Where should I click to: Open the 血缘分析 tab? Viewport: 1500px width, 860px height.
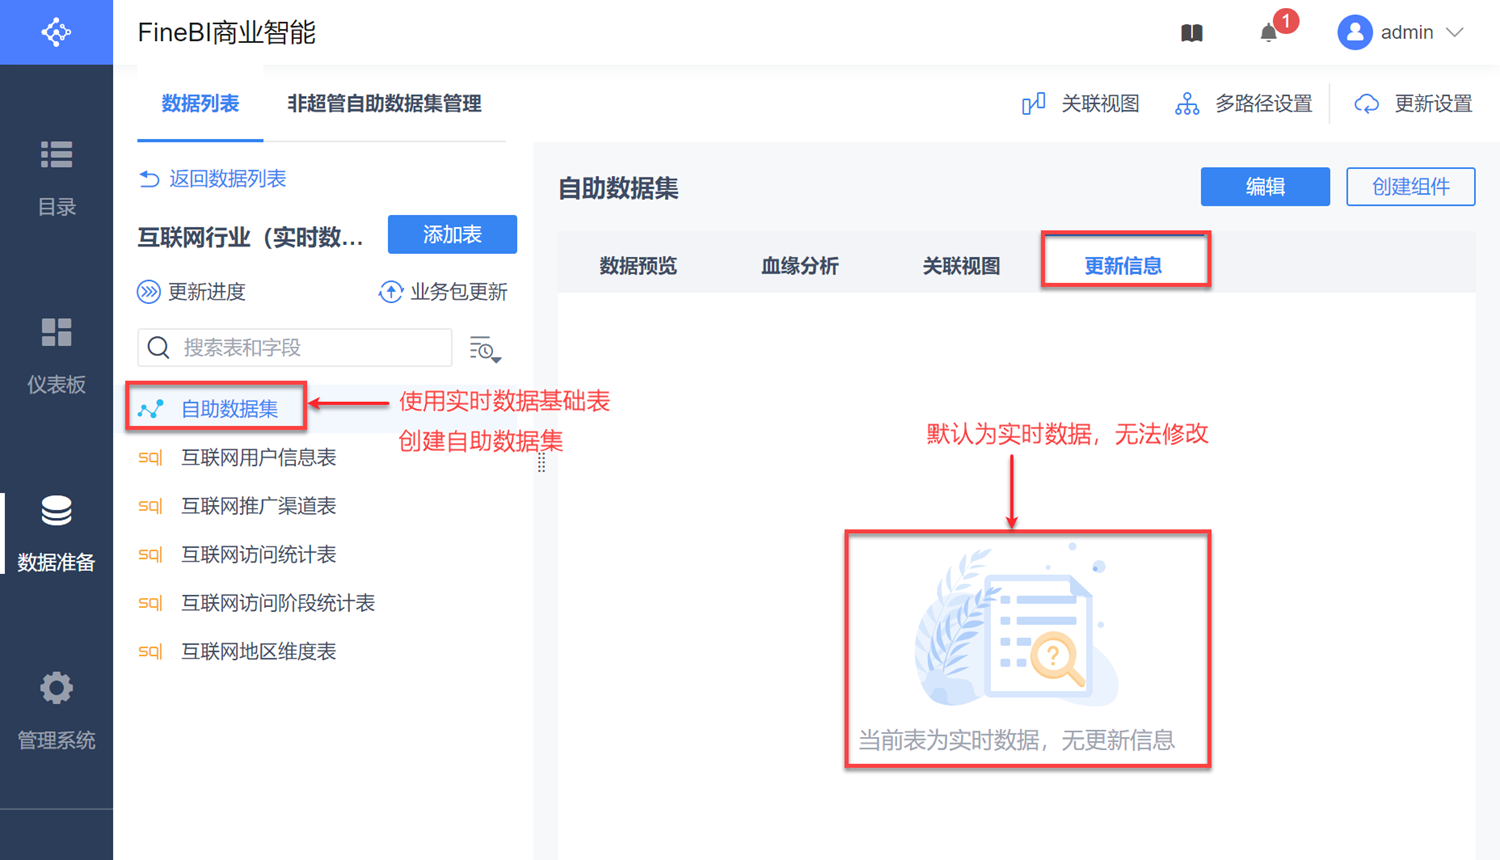click(800, 266)
